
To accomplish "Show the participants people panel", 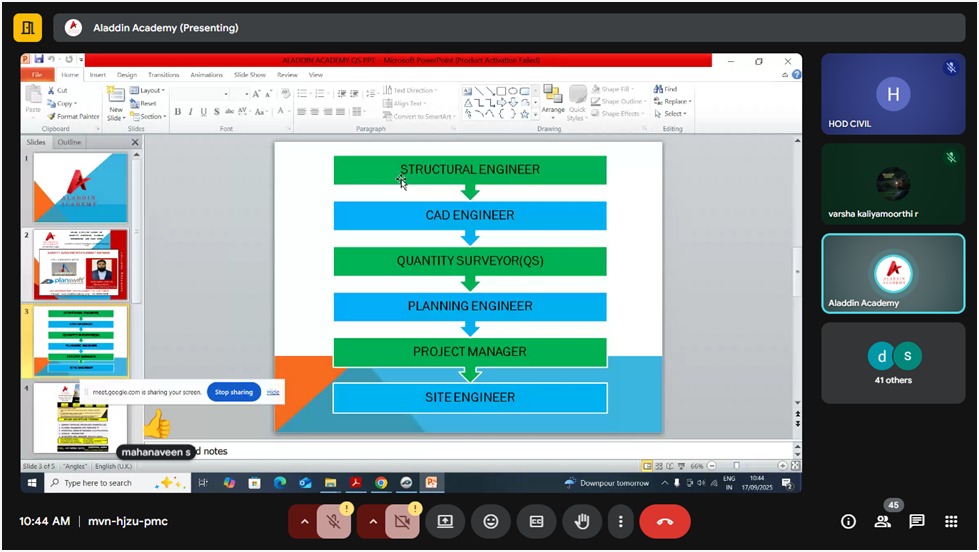I will (882, 521).
